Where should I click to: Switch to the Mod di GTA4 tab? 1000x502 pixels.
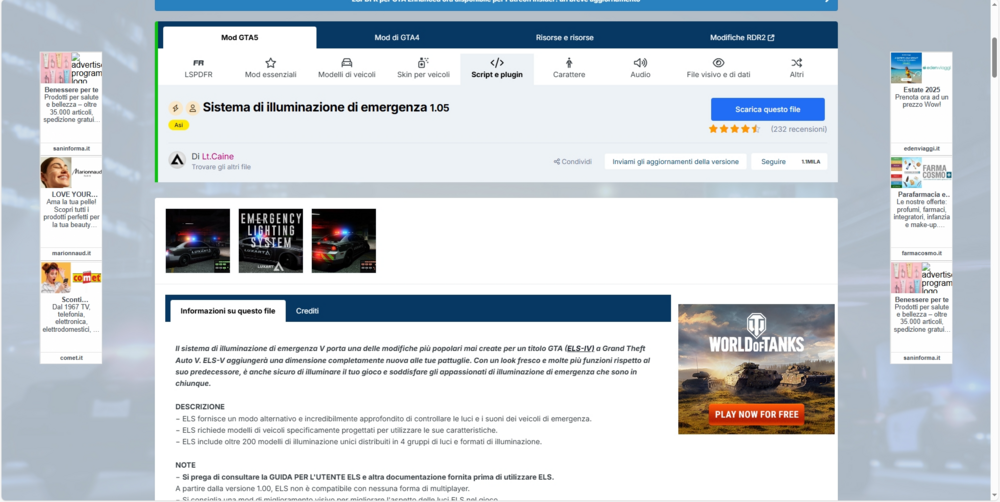point(397,38)
